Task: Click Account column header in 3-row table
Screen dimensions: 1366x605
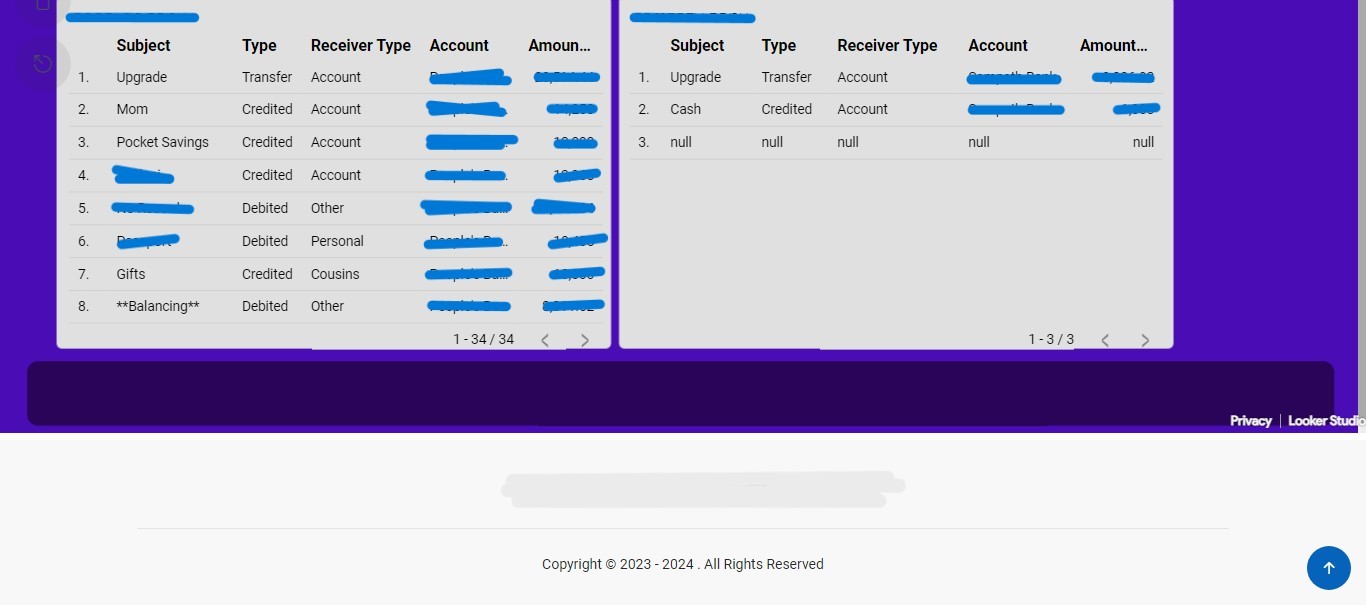Action: coord(997,46)
